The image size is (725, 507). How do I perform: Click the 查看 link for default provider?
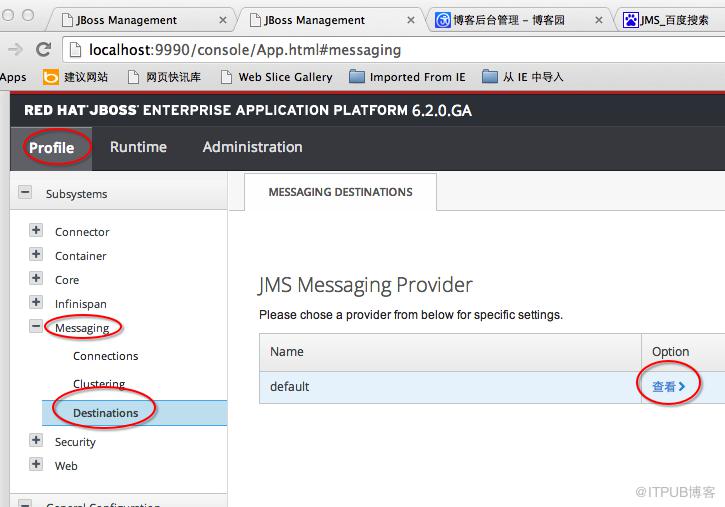point(669,386)
